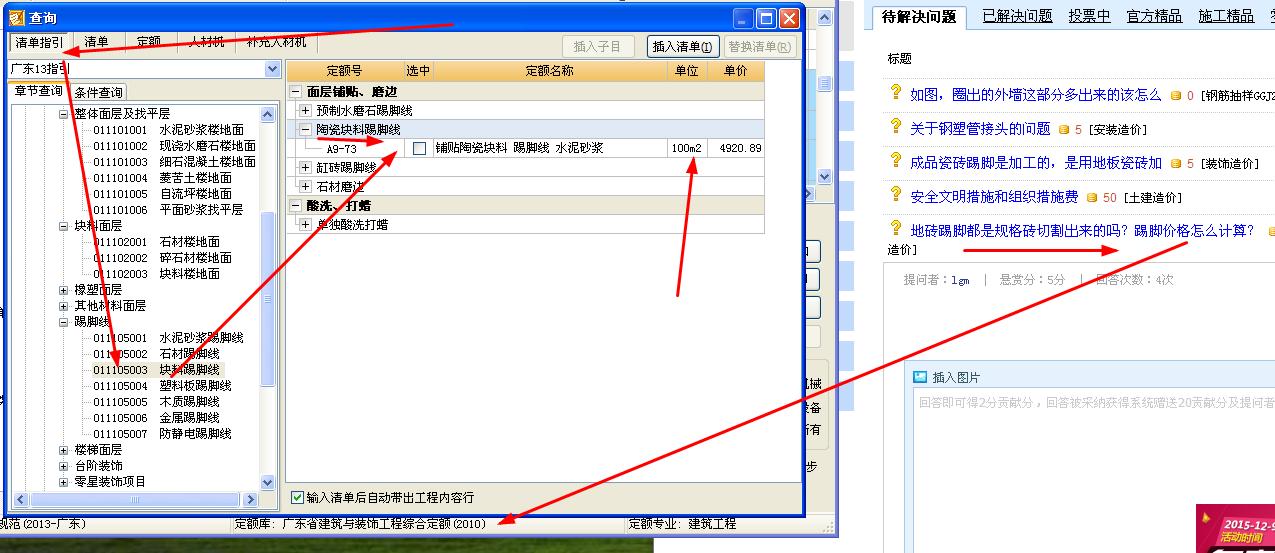Collapse the 陶瓷块料踢脚线 group
1275x553 pixels.
click(306, 129)
